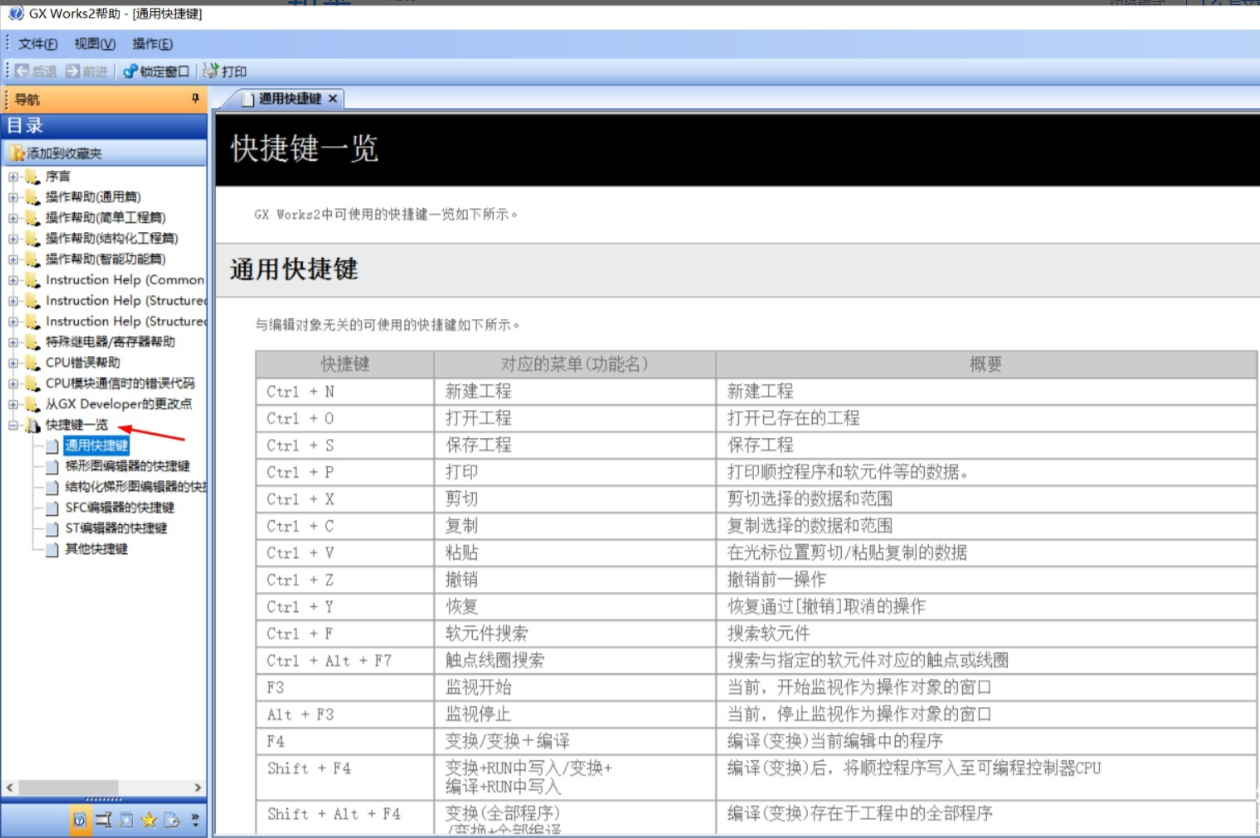The image size is (1260, 838).
Task: Click the folder icon beside 特殊继电器/寄存器帮助
Action: [x=32, y=342]
